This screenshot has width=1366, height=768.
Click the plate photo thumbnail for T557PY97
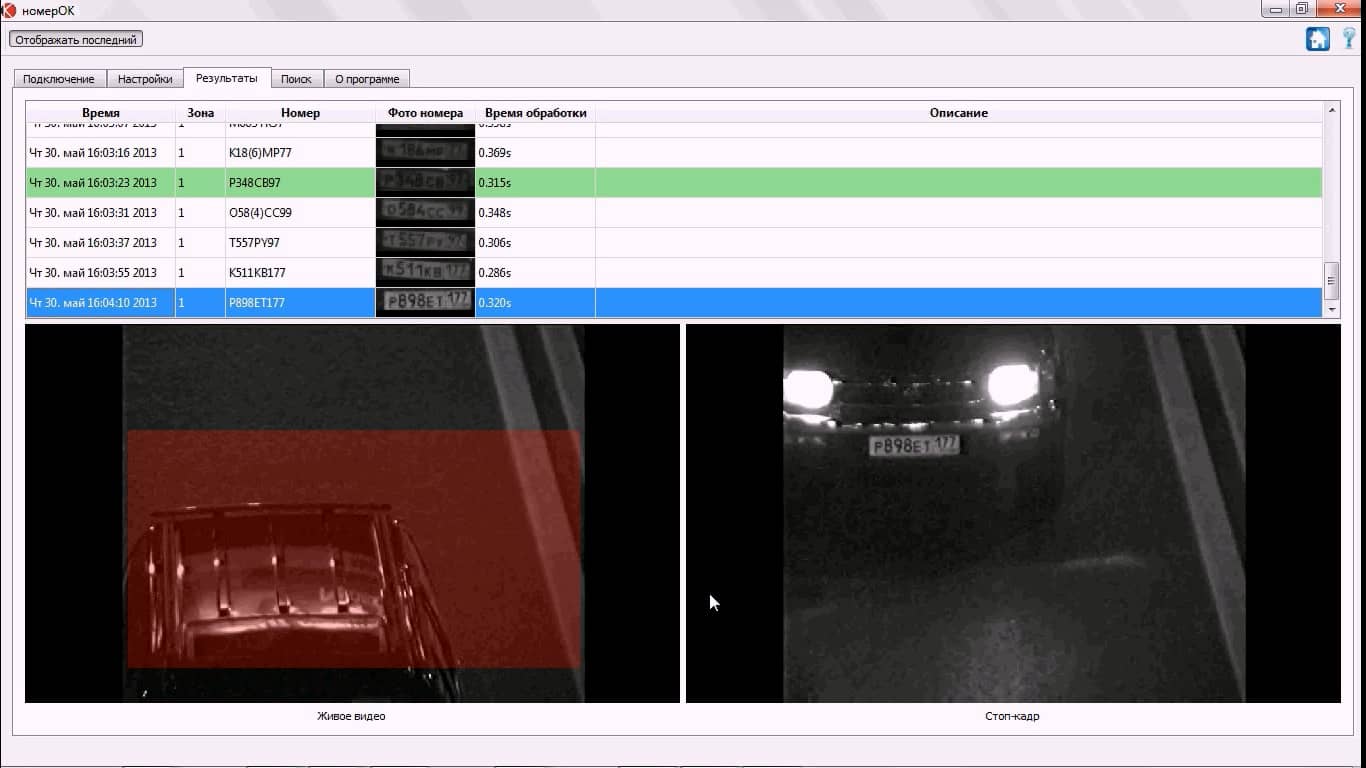point(425,243)
